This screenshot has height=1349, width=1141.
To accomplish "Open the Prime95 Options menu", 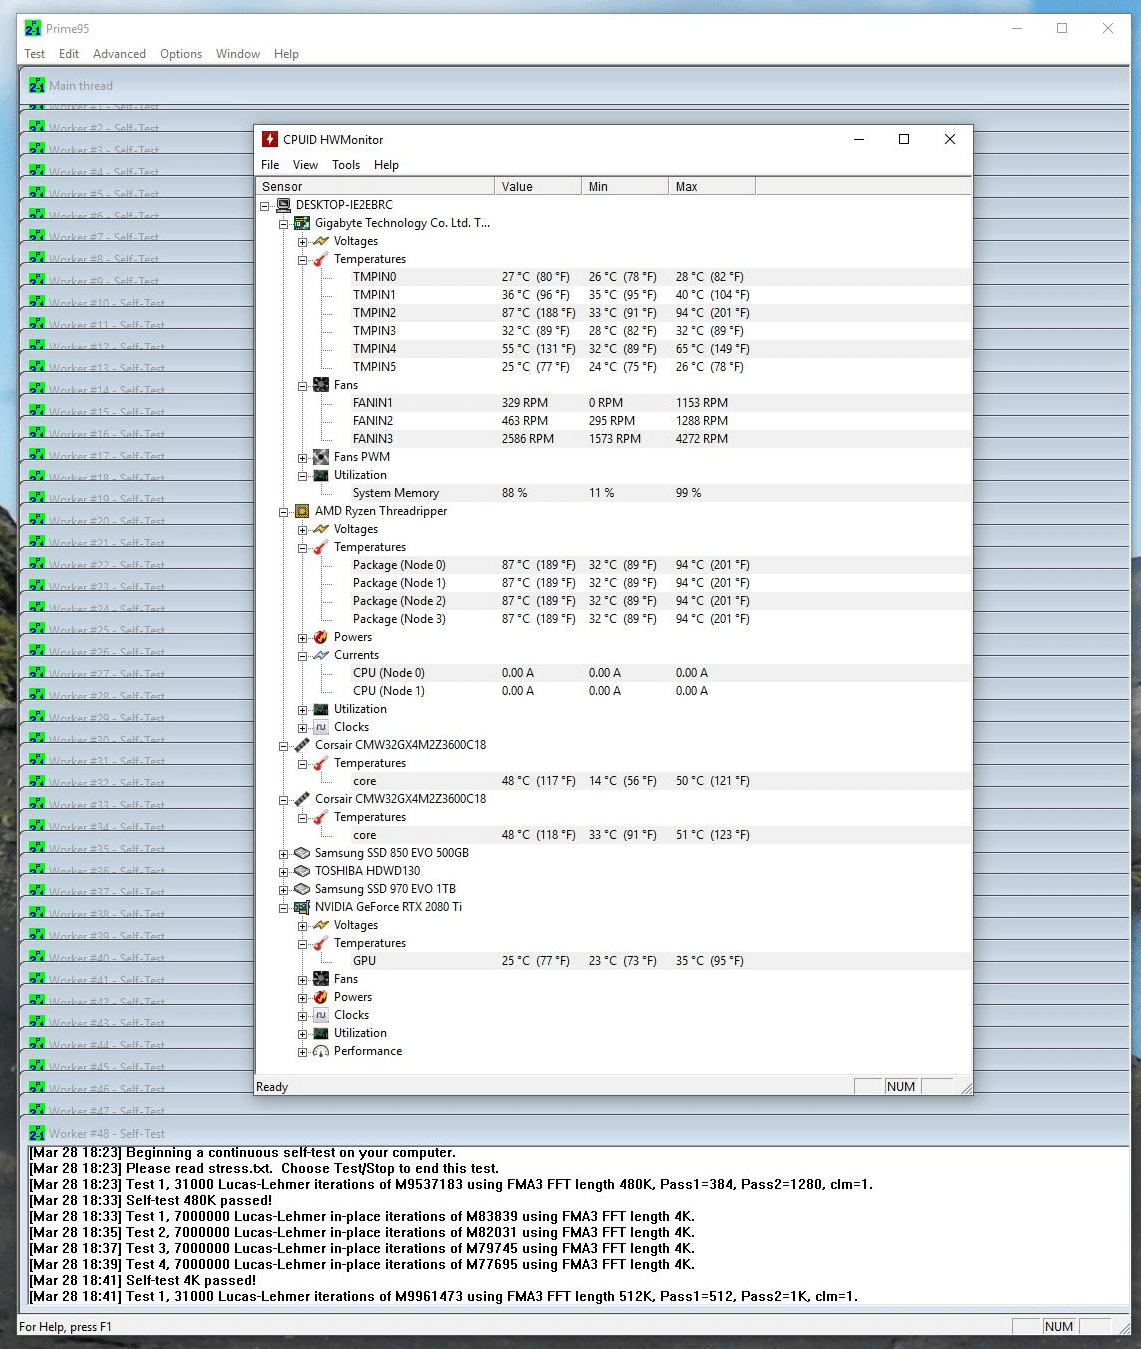I will (181, 54).
